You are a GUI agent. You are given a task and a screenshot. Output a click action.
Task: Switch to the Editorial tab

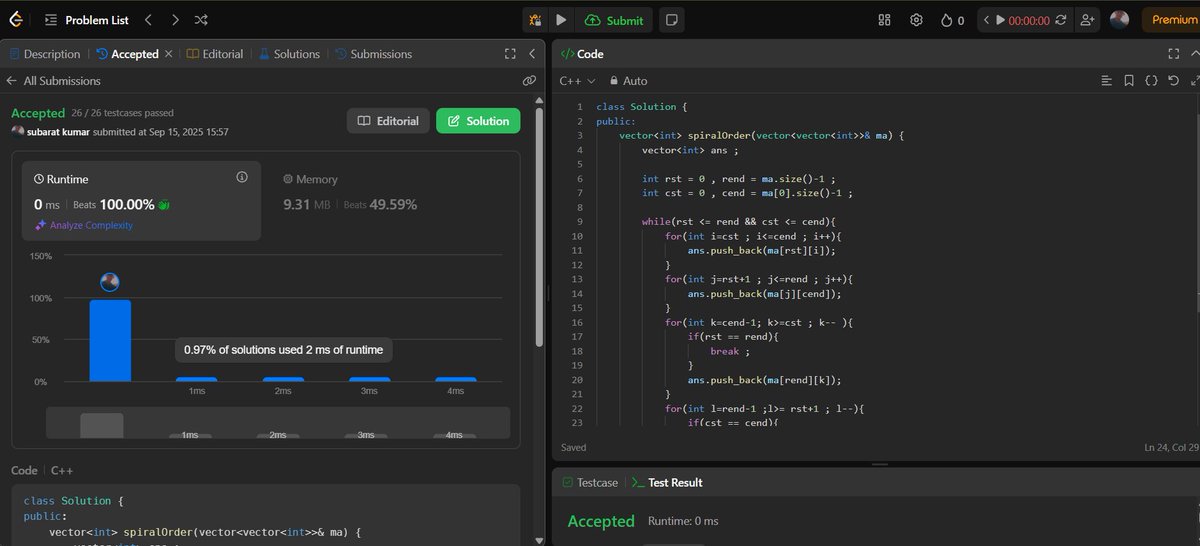pos(215,54)
